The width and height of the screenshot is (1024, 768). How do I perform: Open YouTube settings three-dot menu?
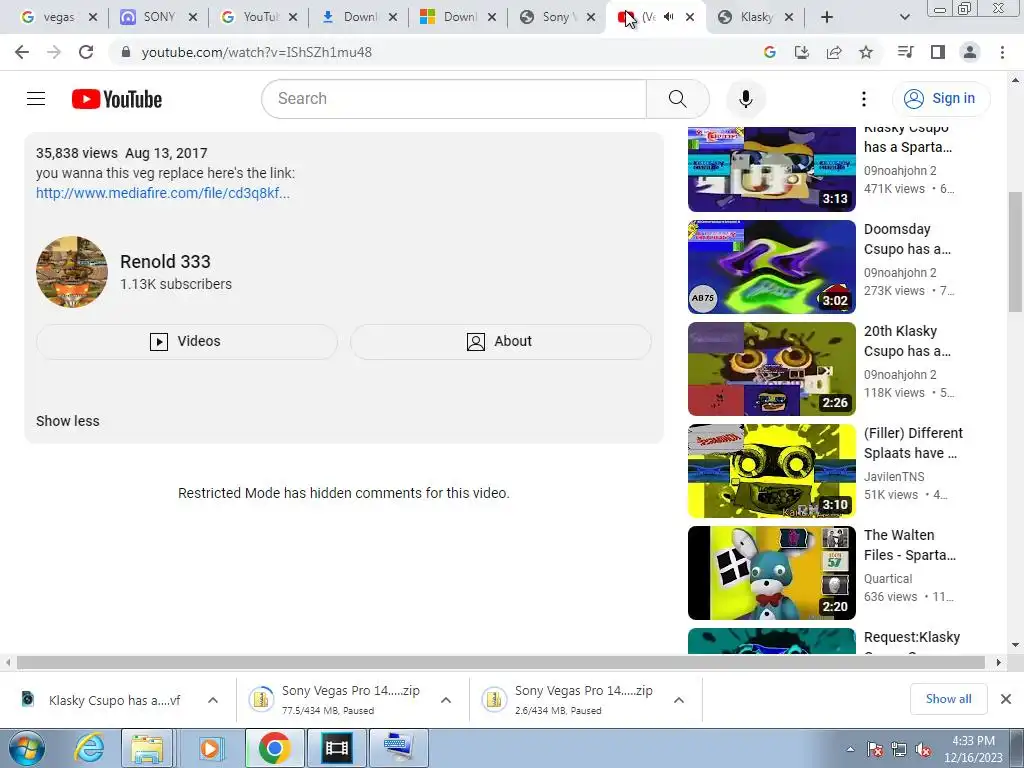pos(863,99)
